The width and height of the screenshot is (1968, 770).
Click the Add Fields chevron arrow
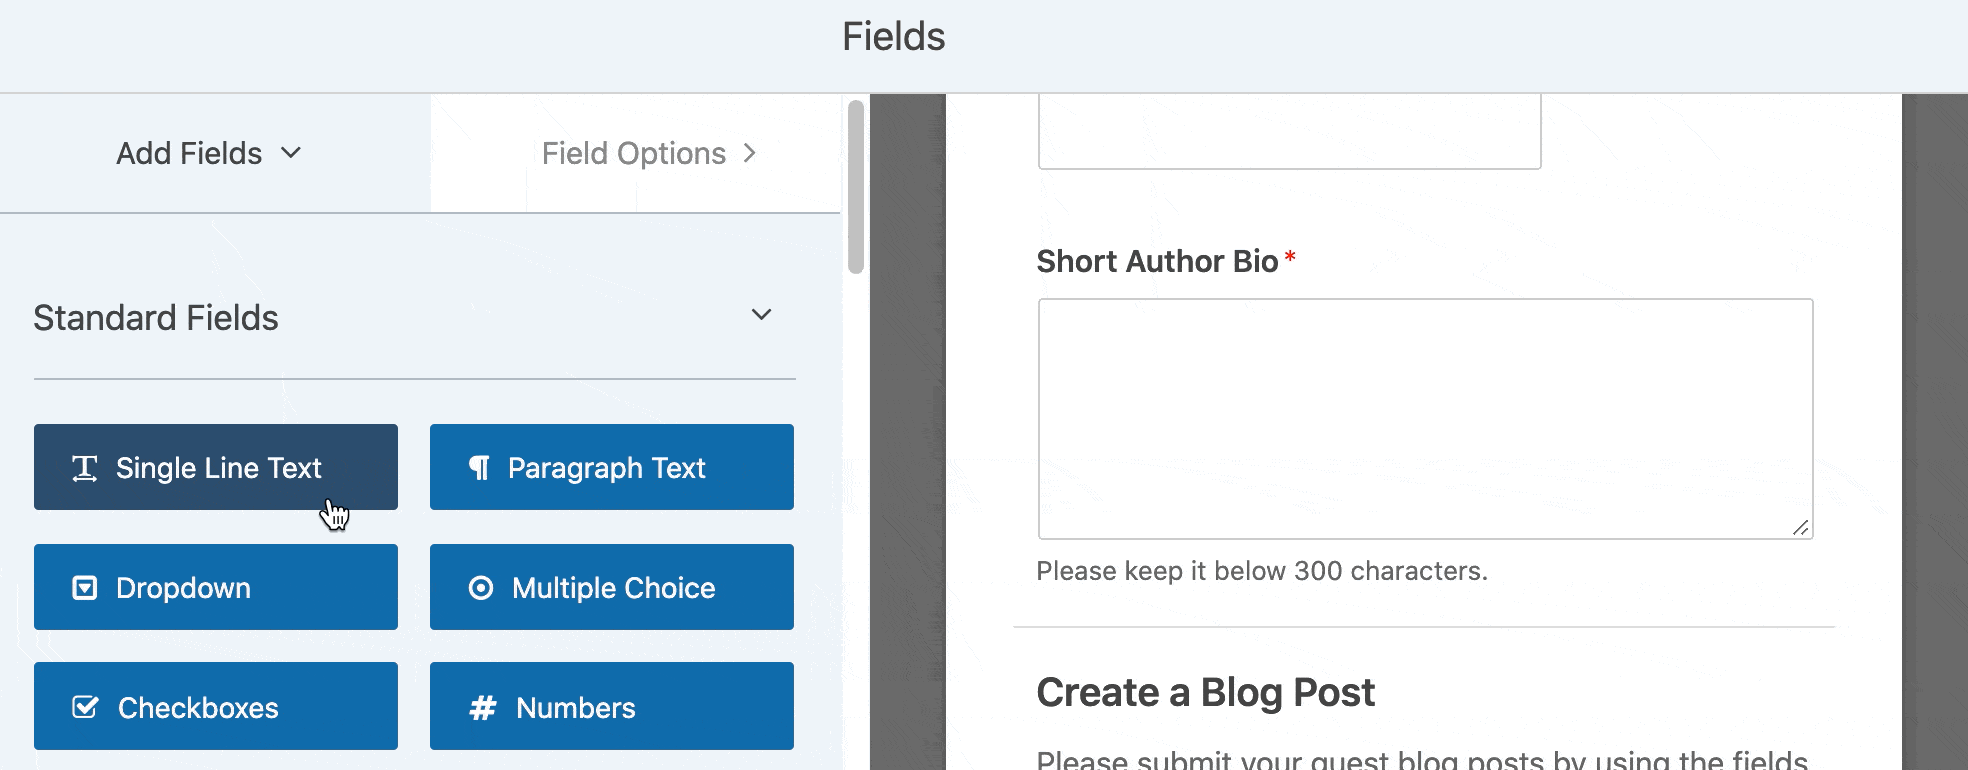tap(291, 153)
